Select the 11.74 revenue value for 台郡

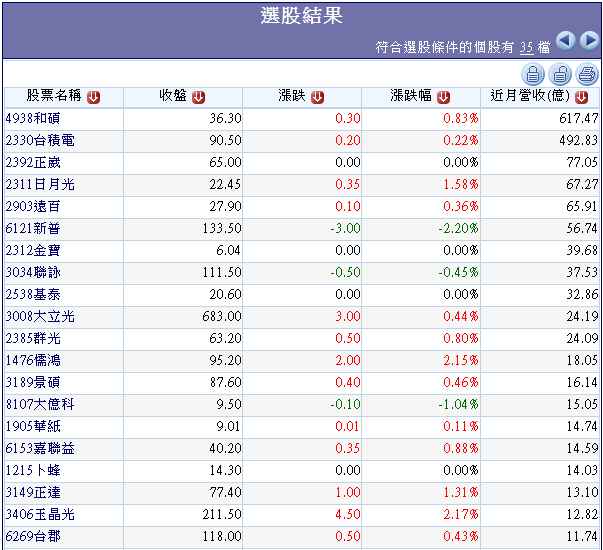(x=582, y=536)
